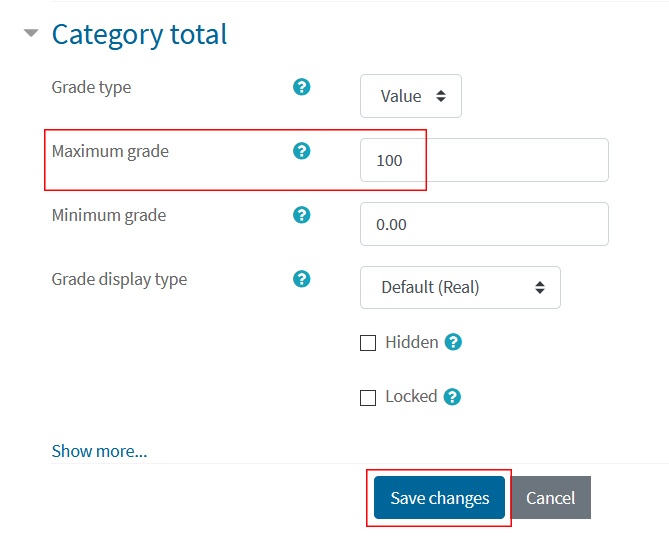The height and width of the screenshot is (539, 669).
Task: Click the Hidden label text
Action: click(x=412, y=342)
